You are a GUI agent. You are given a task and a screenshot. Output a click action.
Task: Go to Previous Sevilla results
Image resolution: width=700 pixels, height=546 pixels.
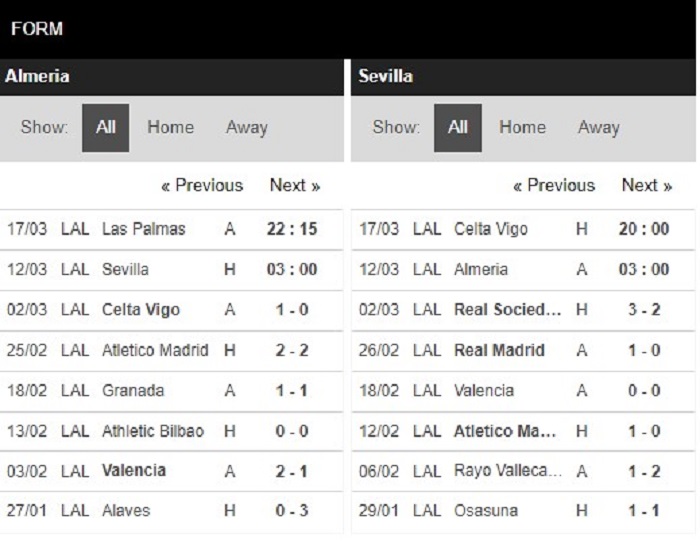[554, 185]
